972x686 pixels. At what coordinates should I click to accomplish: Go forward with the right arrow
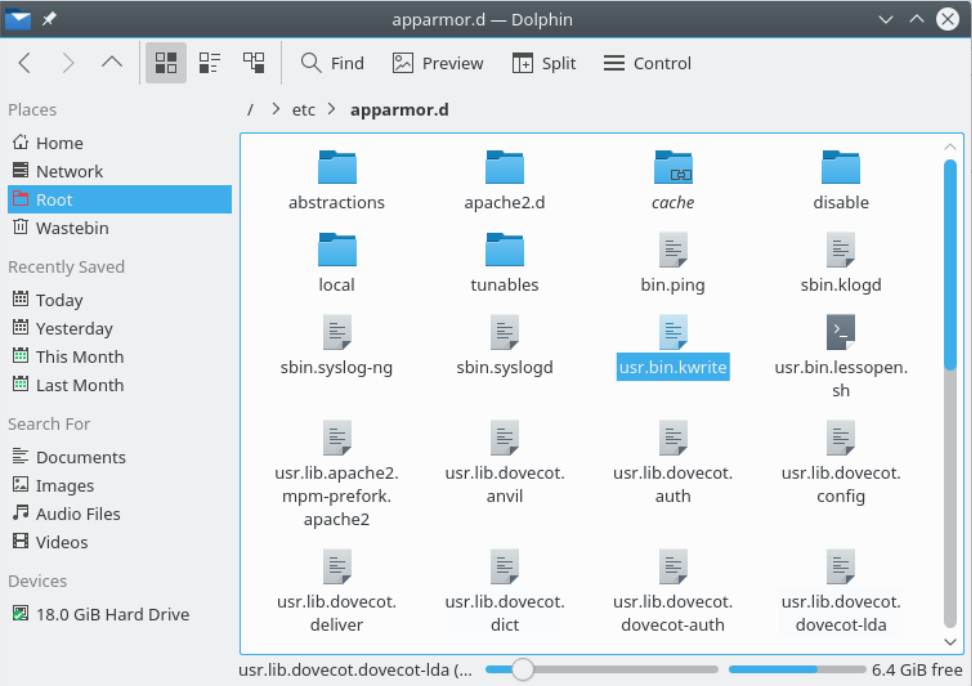tap(68, 63)
